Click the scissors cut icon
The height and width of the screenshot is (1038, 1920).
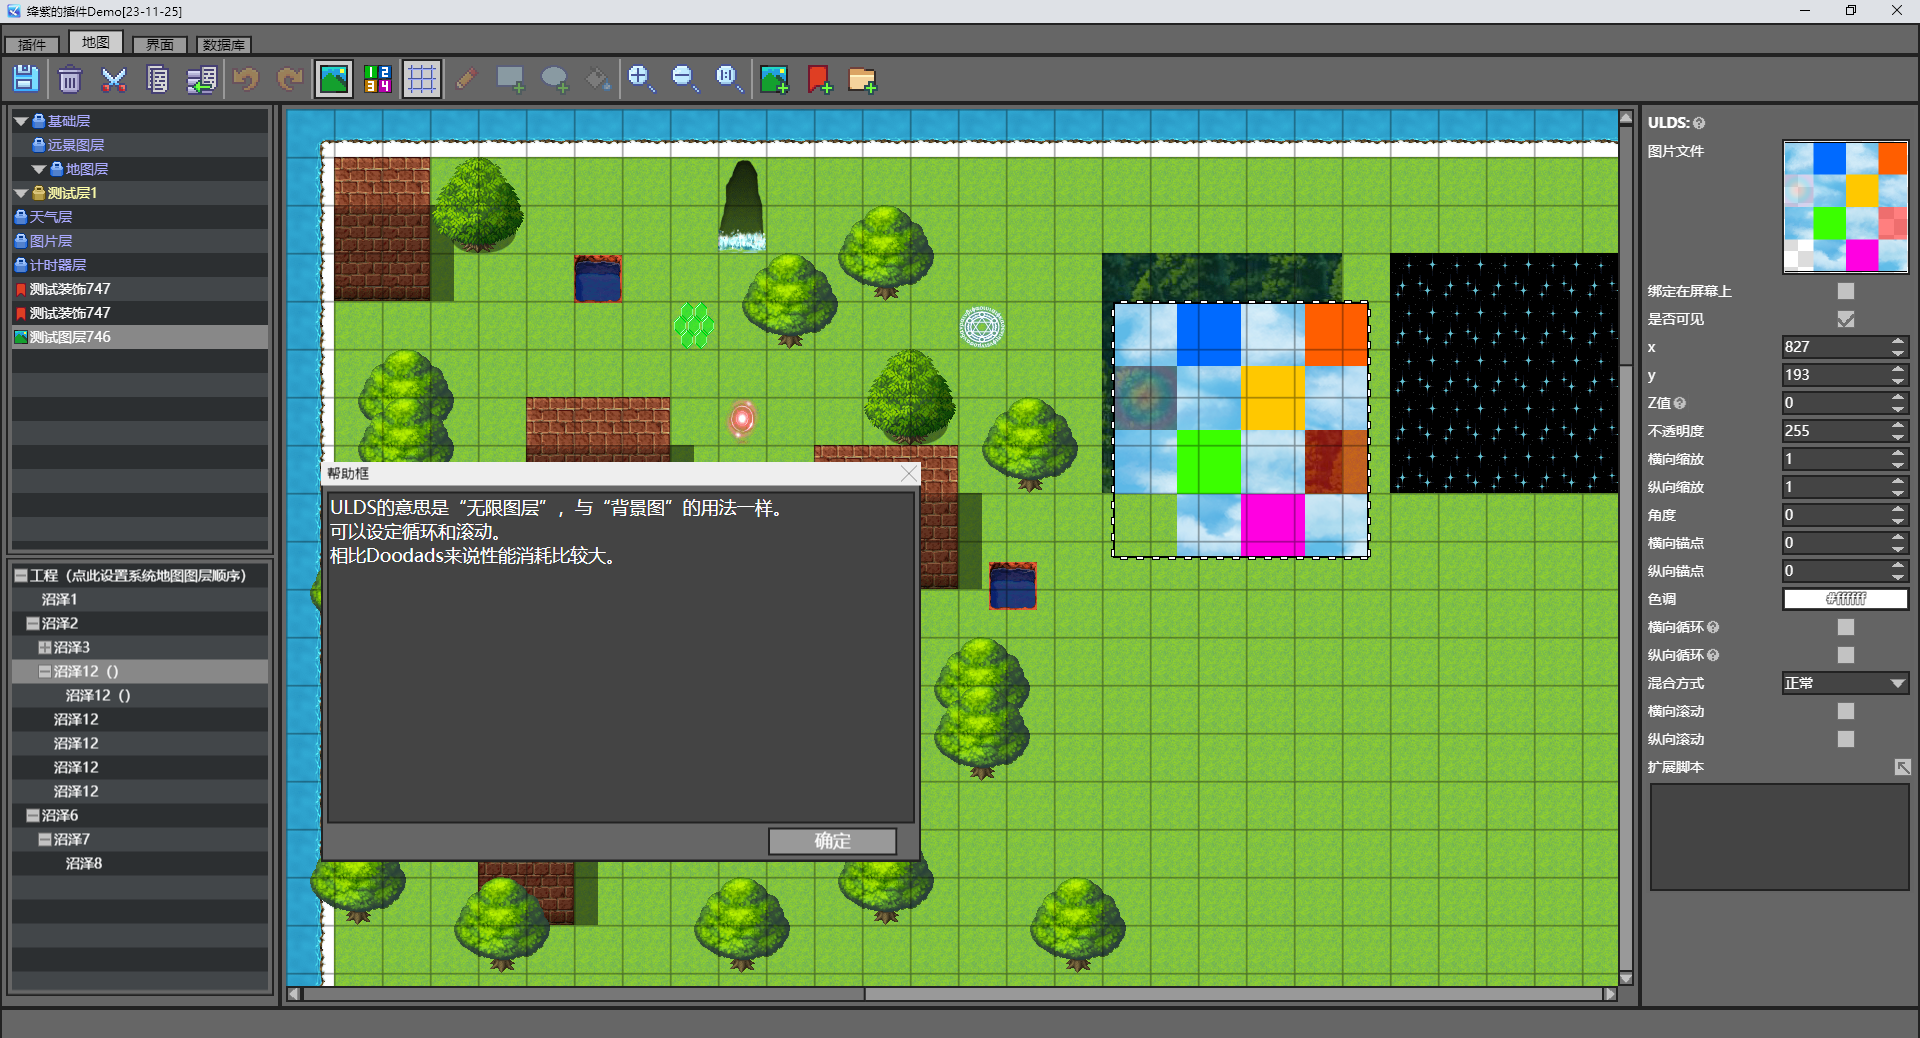(x=114, y=79)
